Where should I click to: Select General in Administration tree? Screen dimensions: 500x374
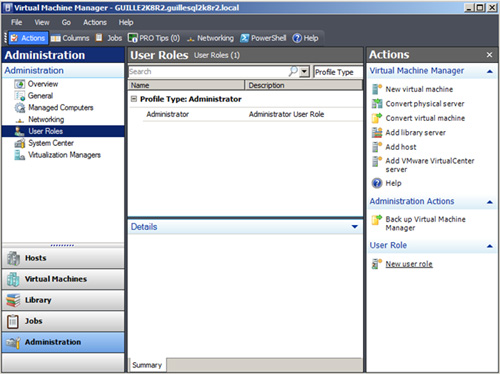pos(40,96)
